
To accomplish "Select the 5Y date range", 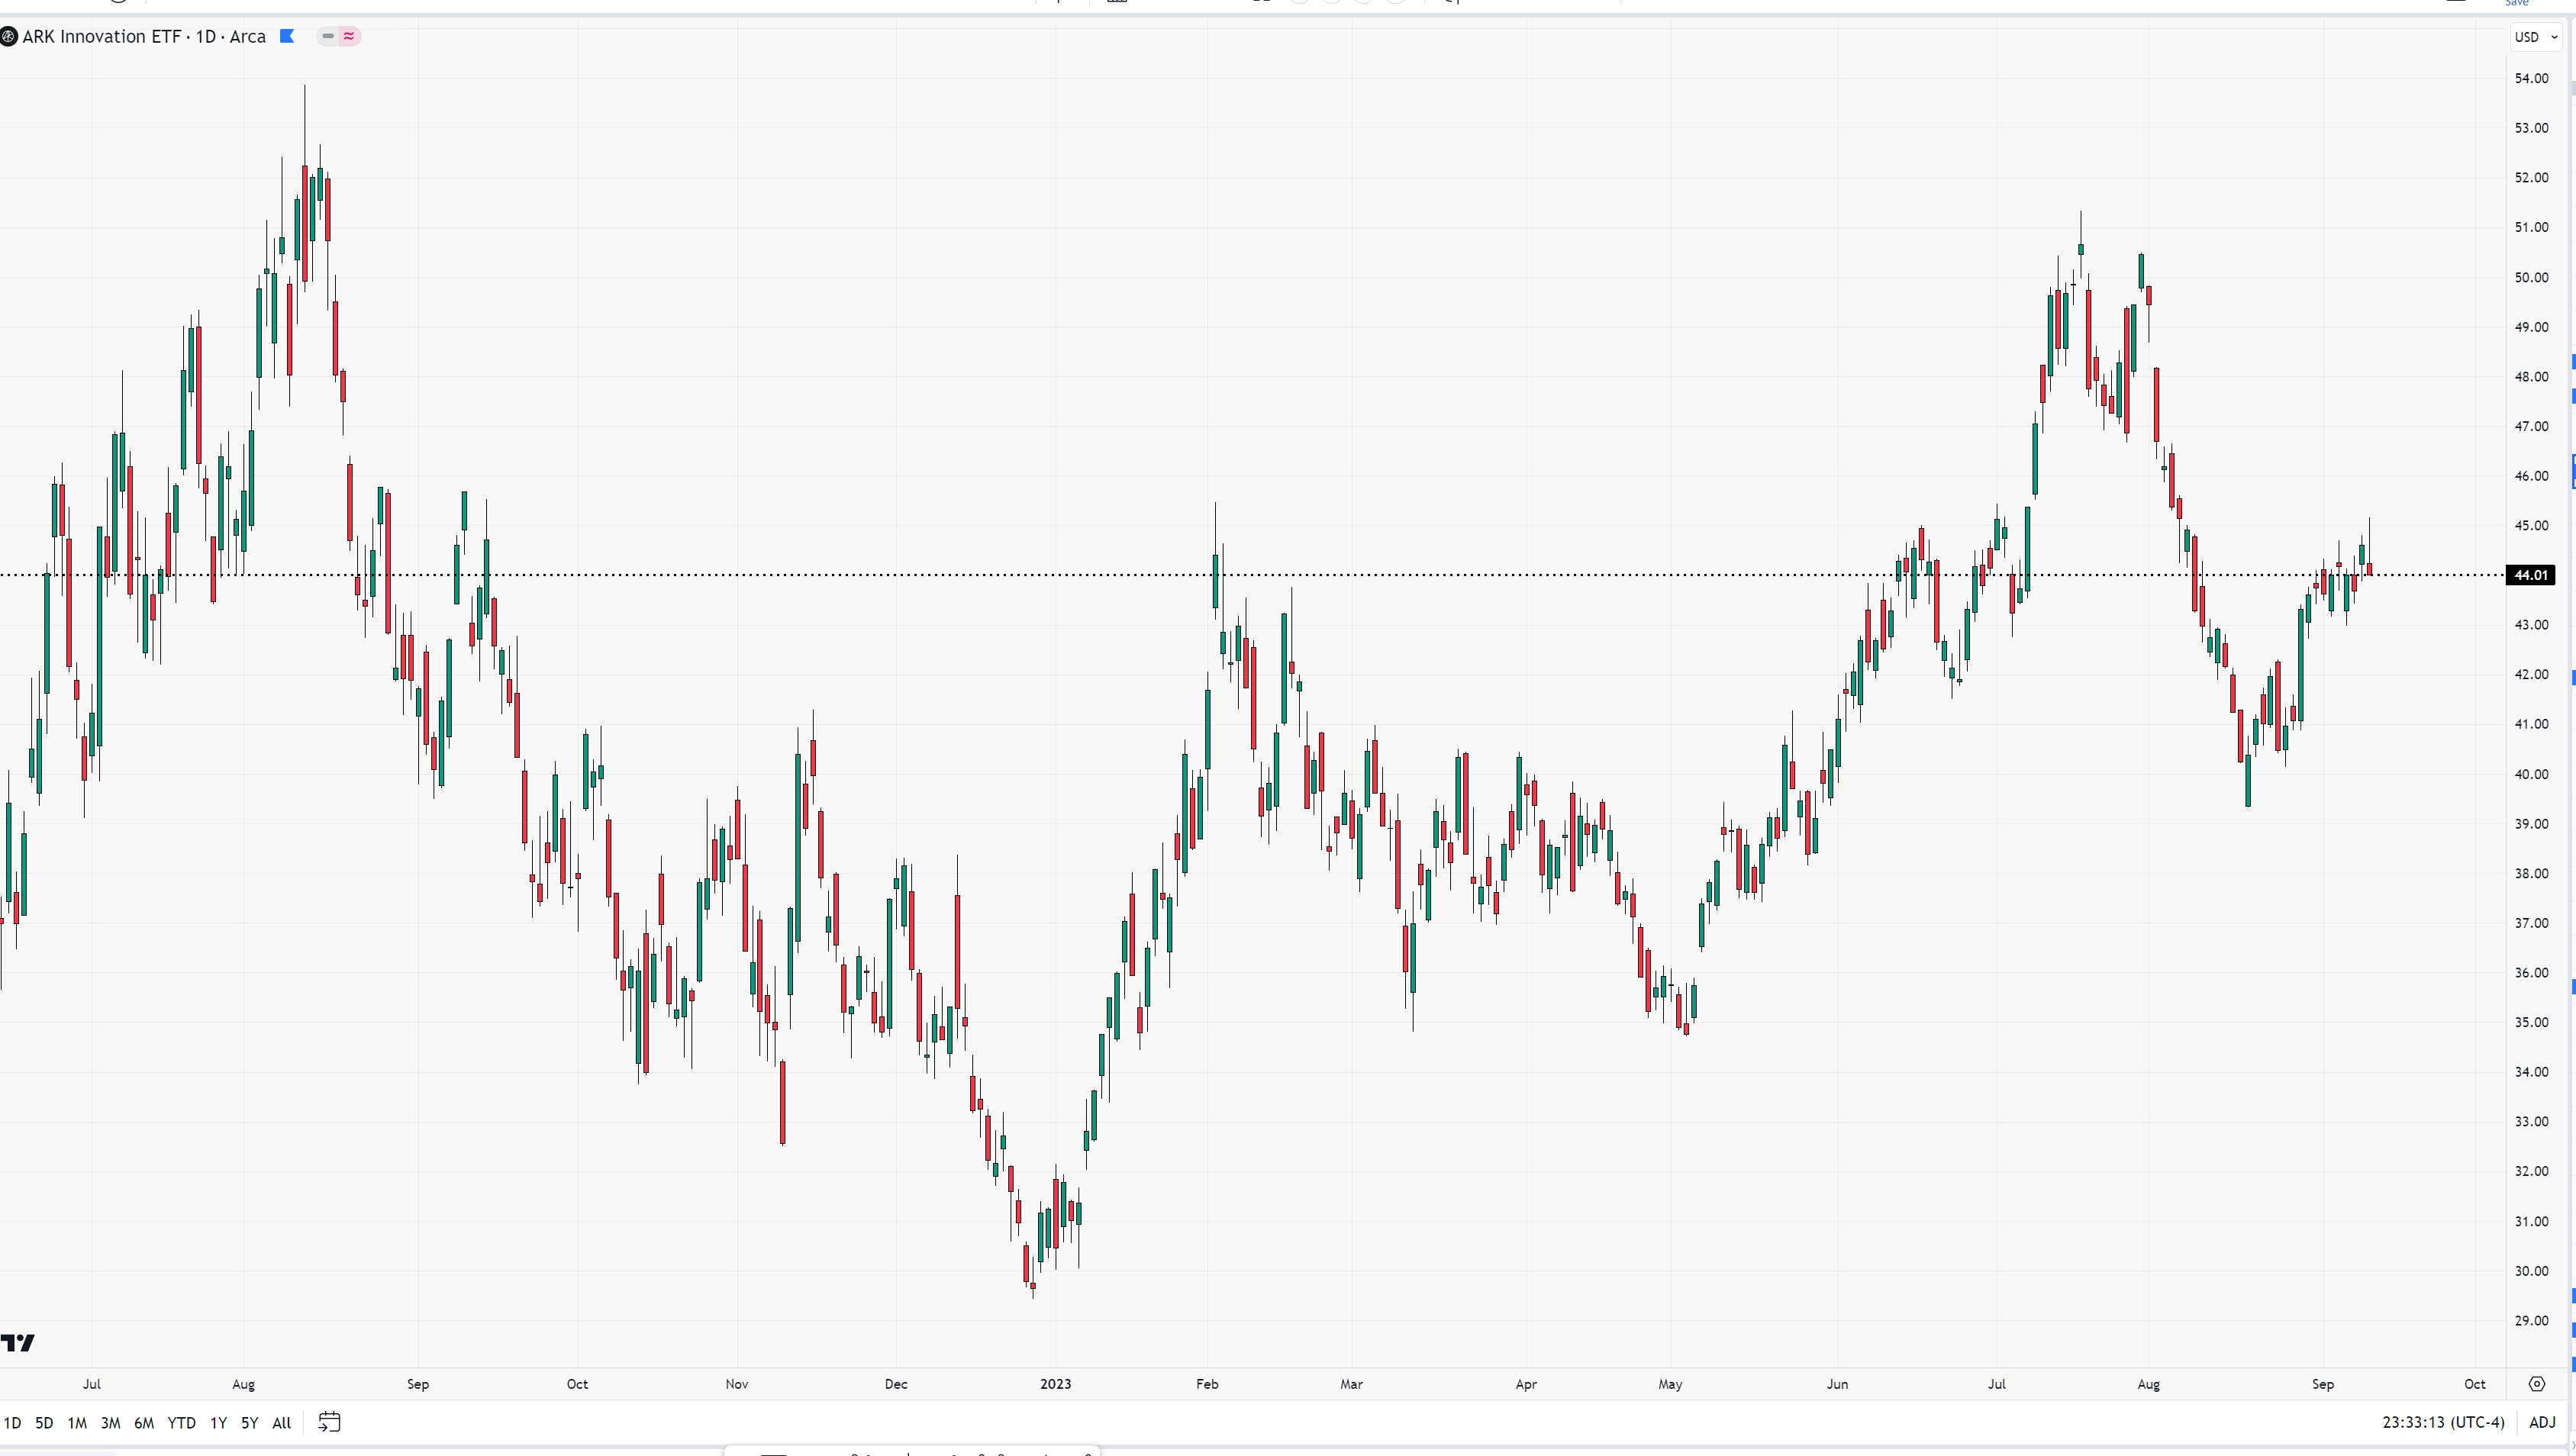I will click(250, 1422).
